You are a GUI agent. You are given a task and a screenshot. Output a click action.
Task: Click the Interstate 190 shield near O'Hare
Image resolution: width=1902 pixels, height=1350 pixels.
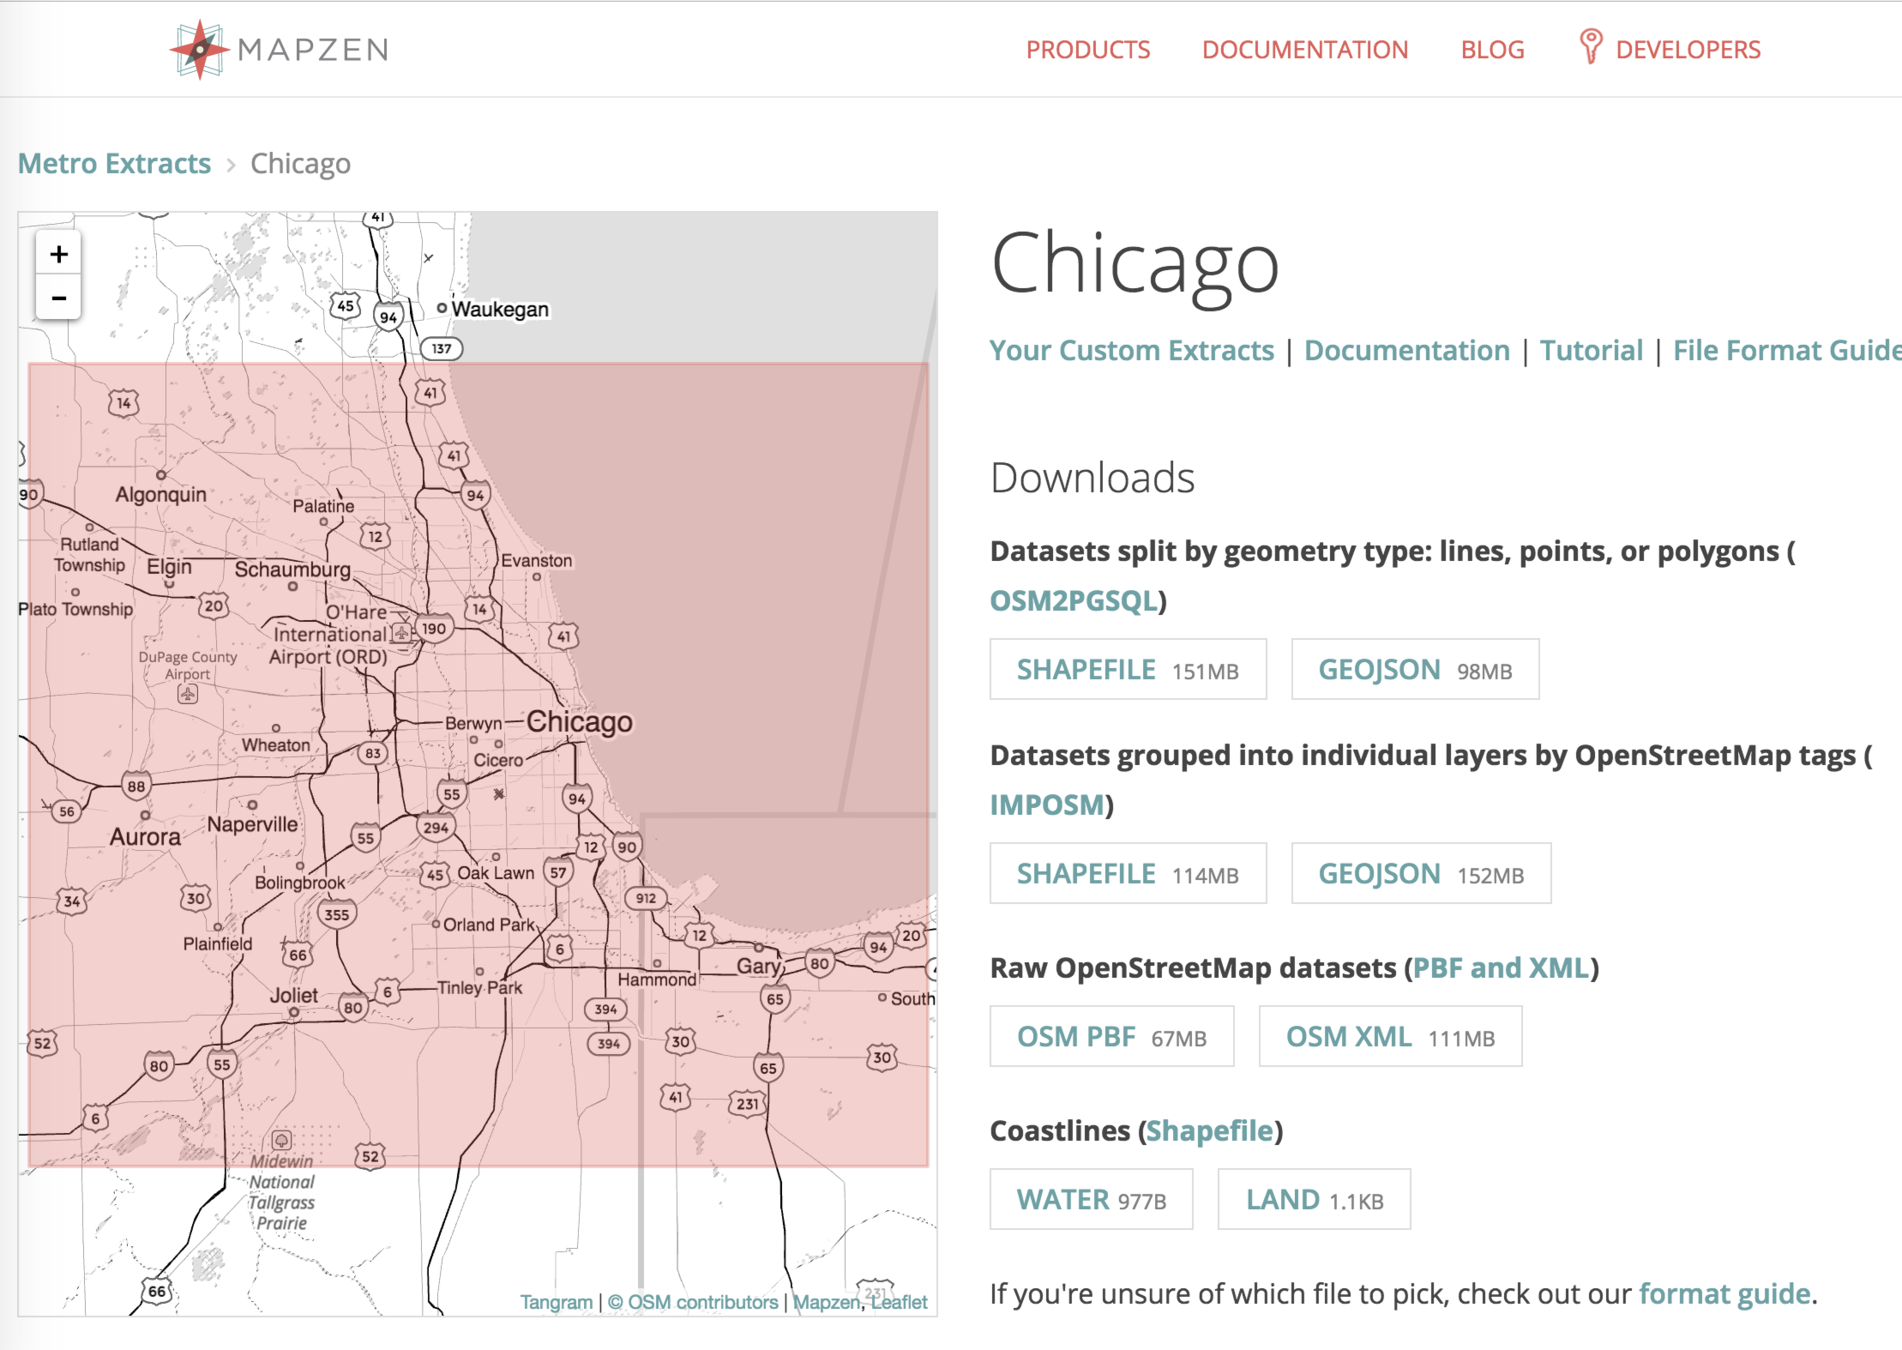(433, 629)
